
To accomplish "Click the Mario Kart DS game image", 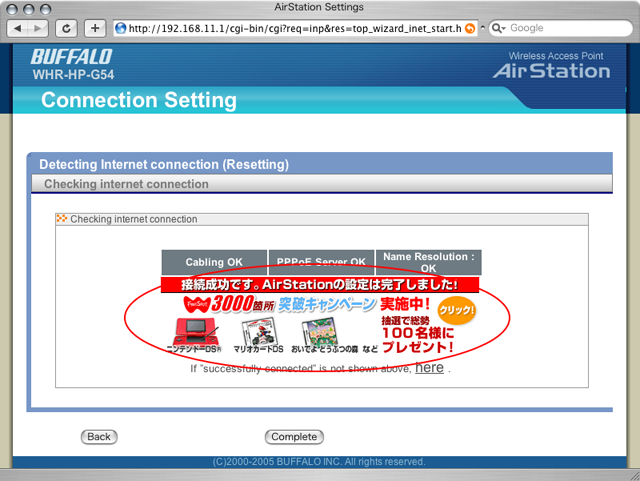I will [x=259, y=332].
